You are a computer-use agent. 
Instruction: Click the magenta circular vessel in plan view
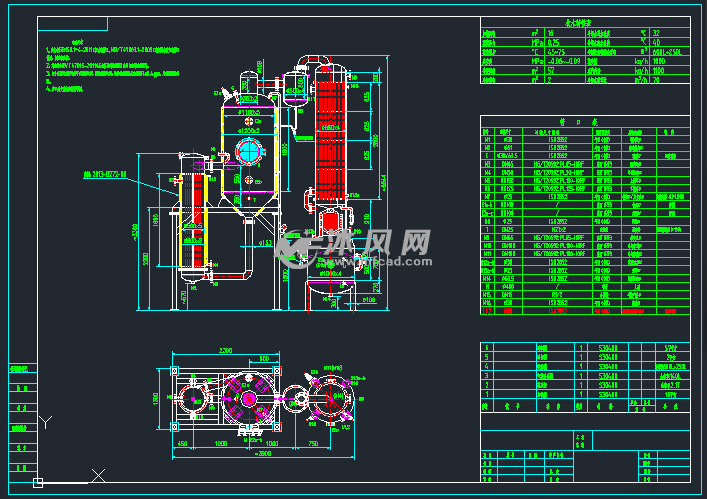click(x=246, y=399)
